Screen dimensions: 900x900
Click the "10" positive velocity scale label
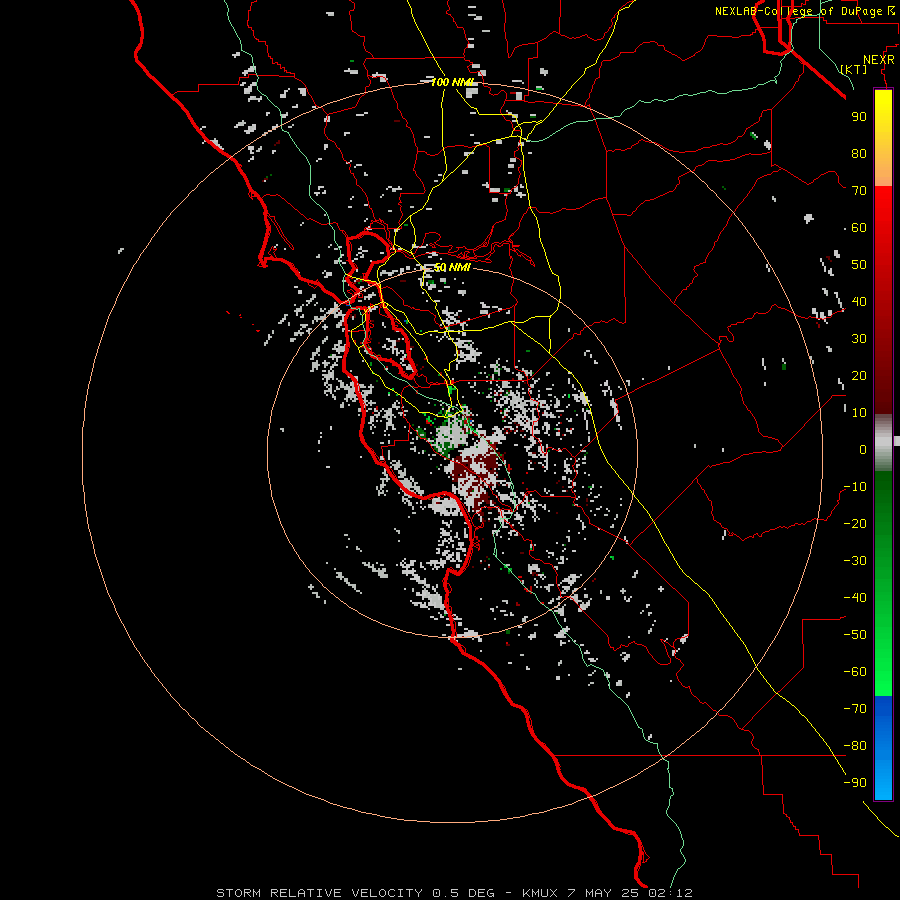[x=859, y=413]
